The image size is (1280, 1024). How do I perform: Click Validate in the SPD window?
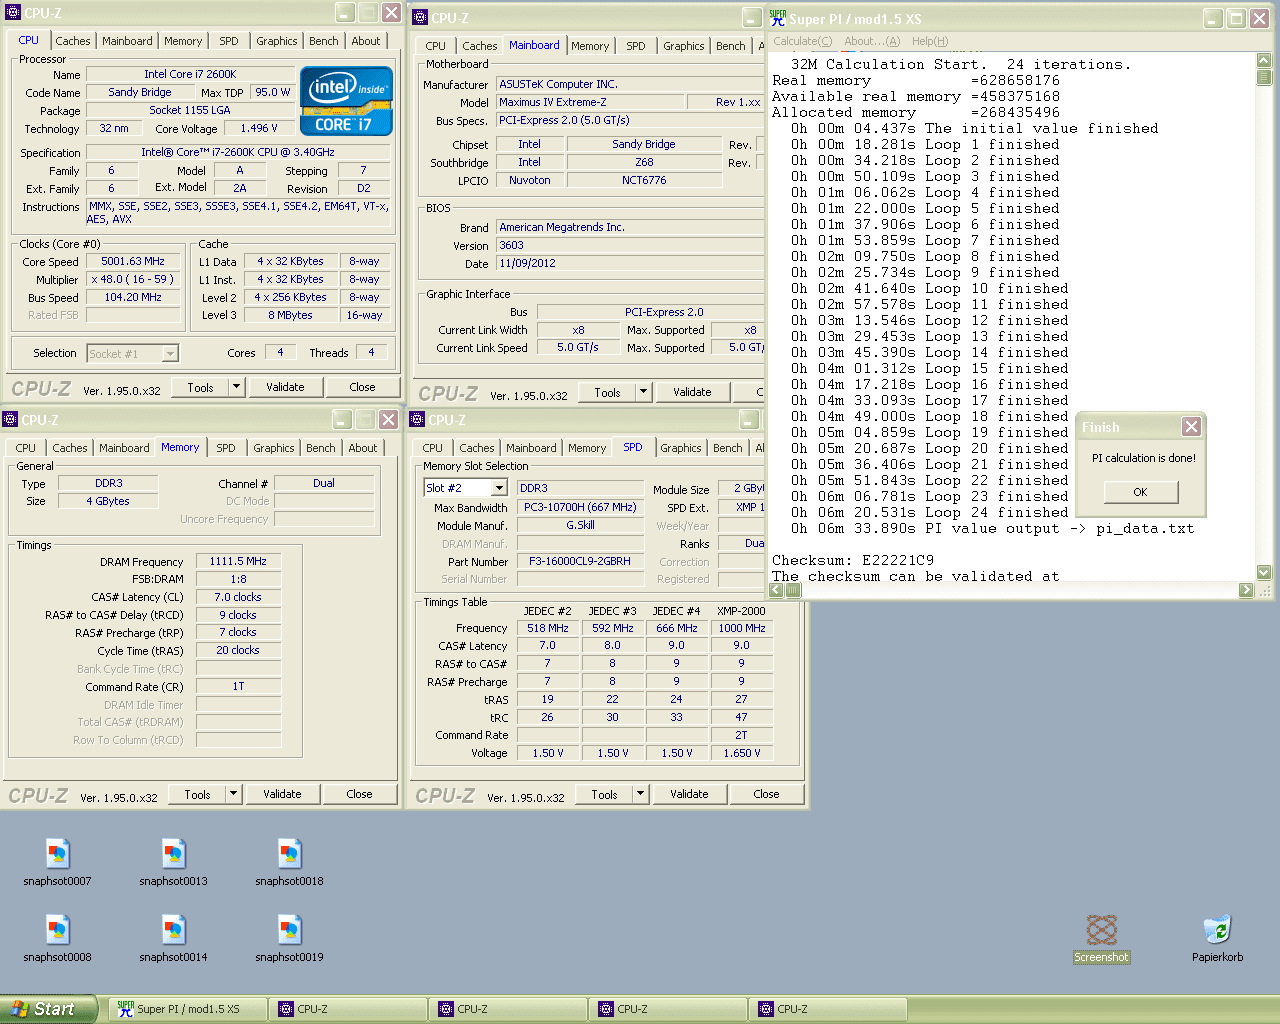point(689,794)
